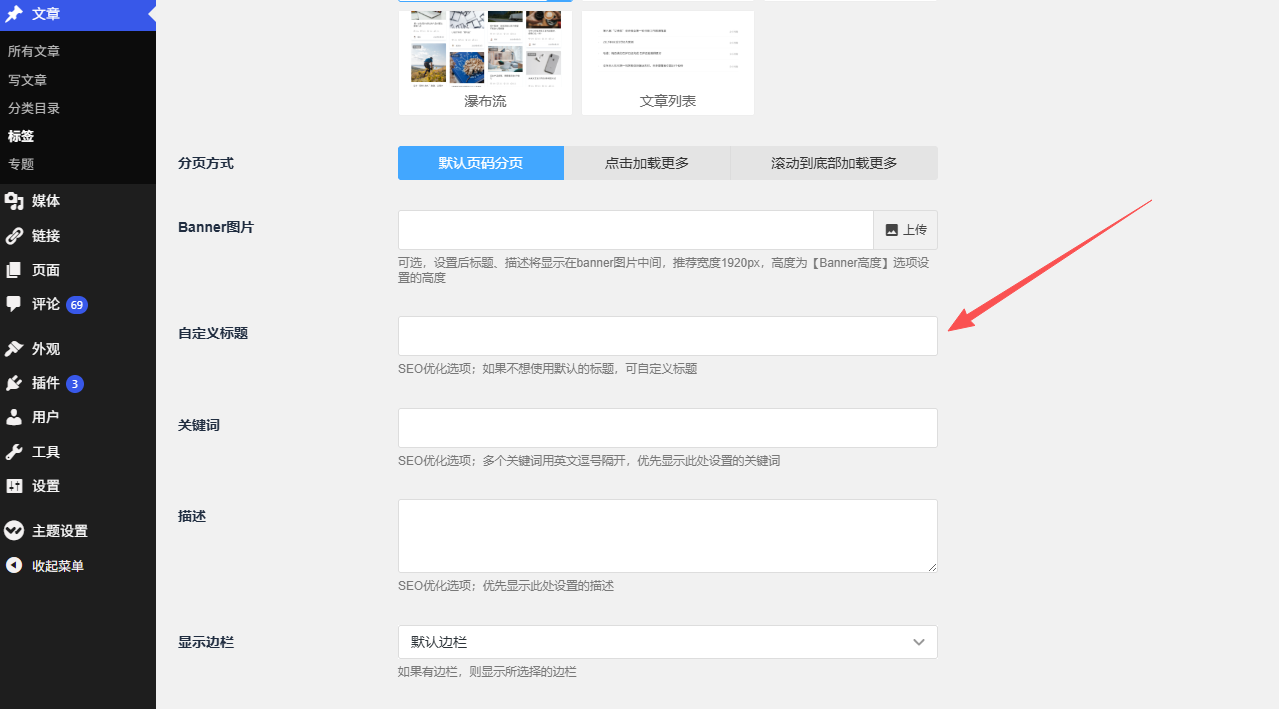Open 所有文章 submenu item
The height and width of the screenshot is (709, 1279).
(34, 51)
